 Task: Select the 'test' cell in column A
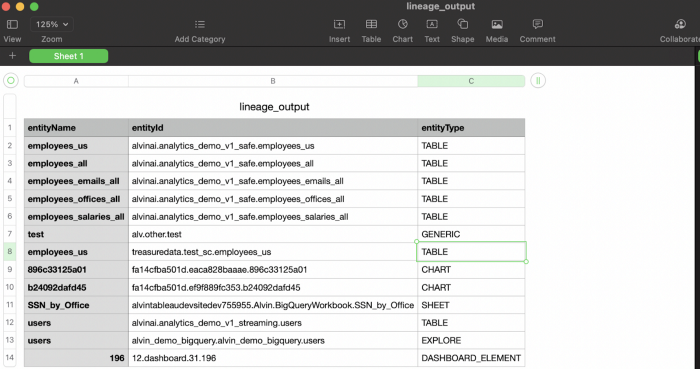76,234
